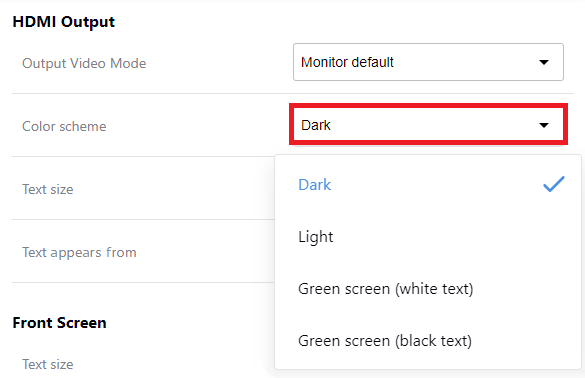Click Text size label under HDMI Output

[48, 189]
